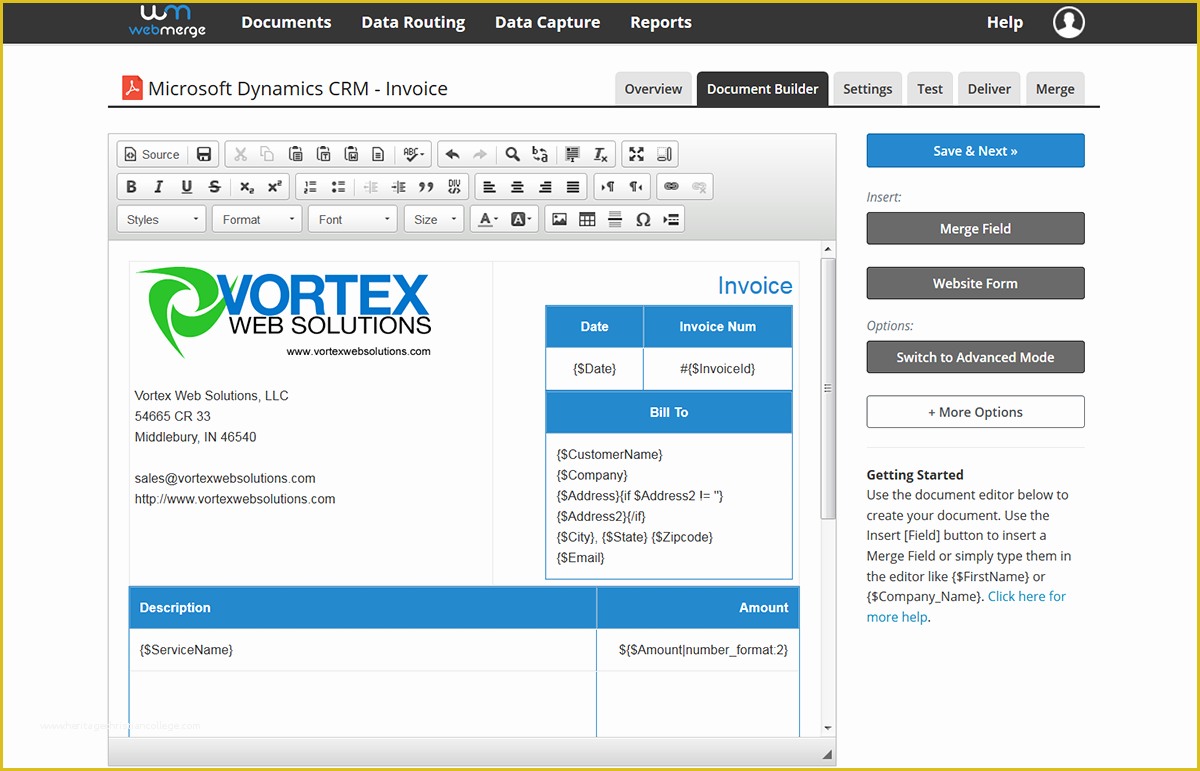Toggle Italic formatting
Viewport: 1200px width, 771px height.
pos(158,187)
